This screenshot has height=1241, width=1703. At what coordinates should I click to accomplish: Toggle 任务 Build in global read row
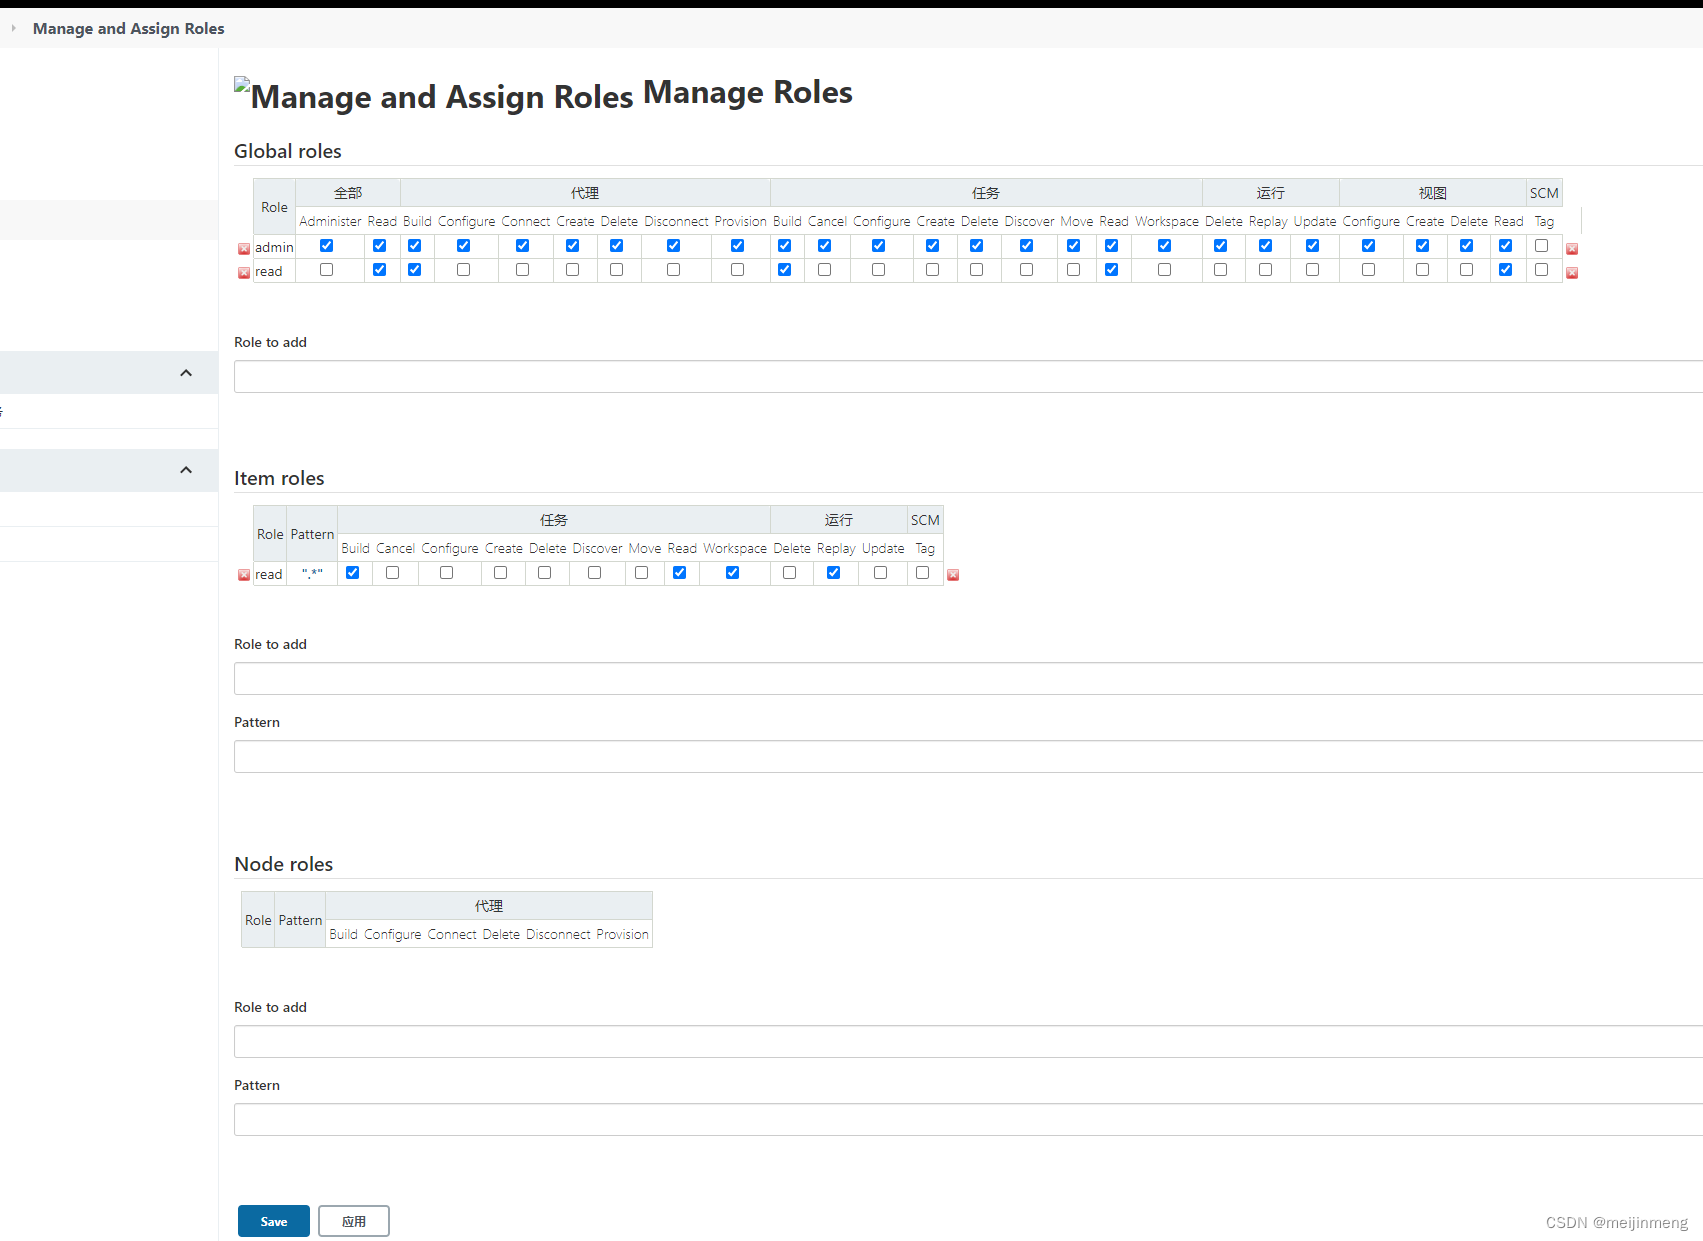pyautogui.click(x=784, y=269)
